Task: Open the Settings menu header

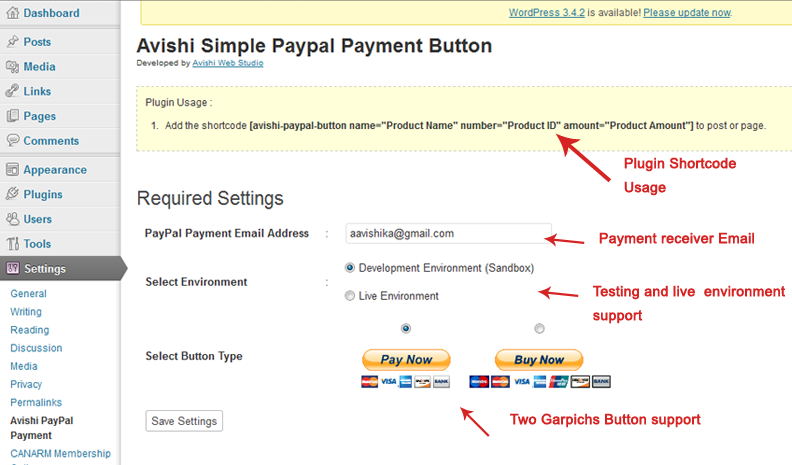Action: [x=61, y=269]
